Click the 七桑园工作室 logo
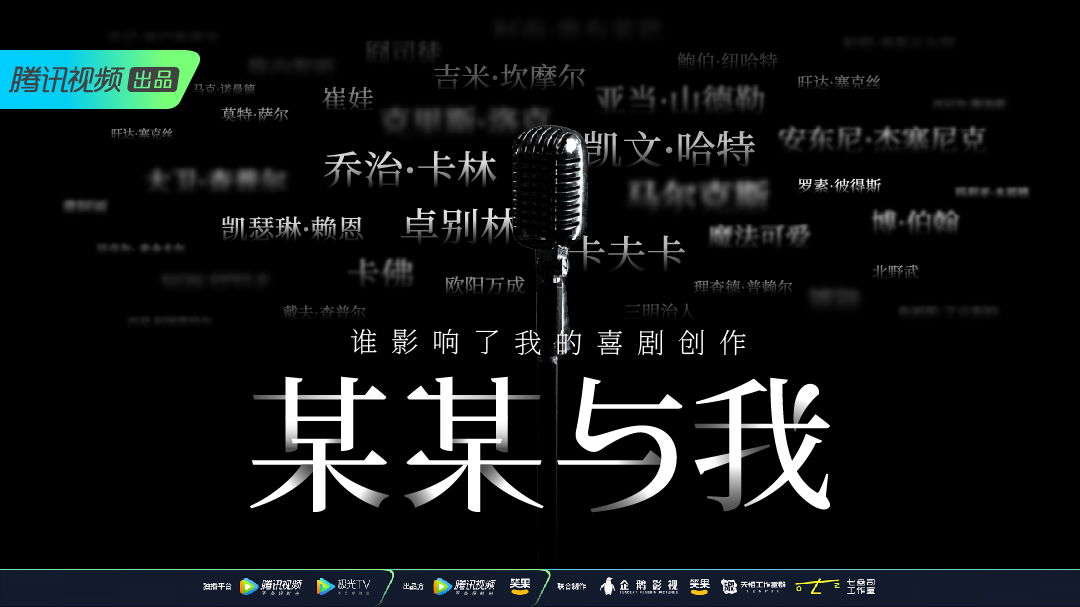 pos(835,586)
